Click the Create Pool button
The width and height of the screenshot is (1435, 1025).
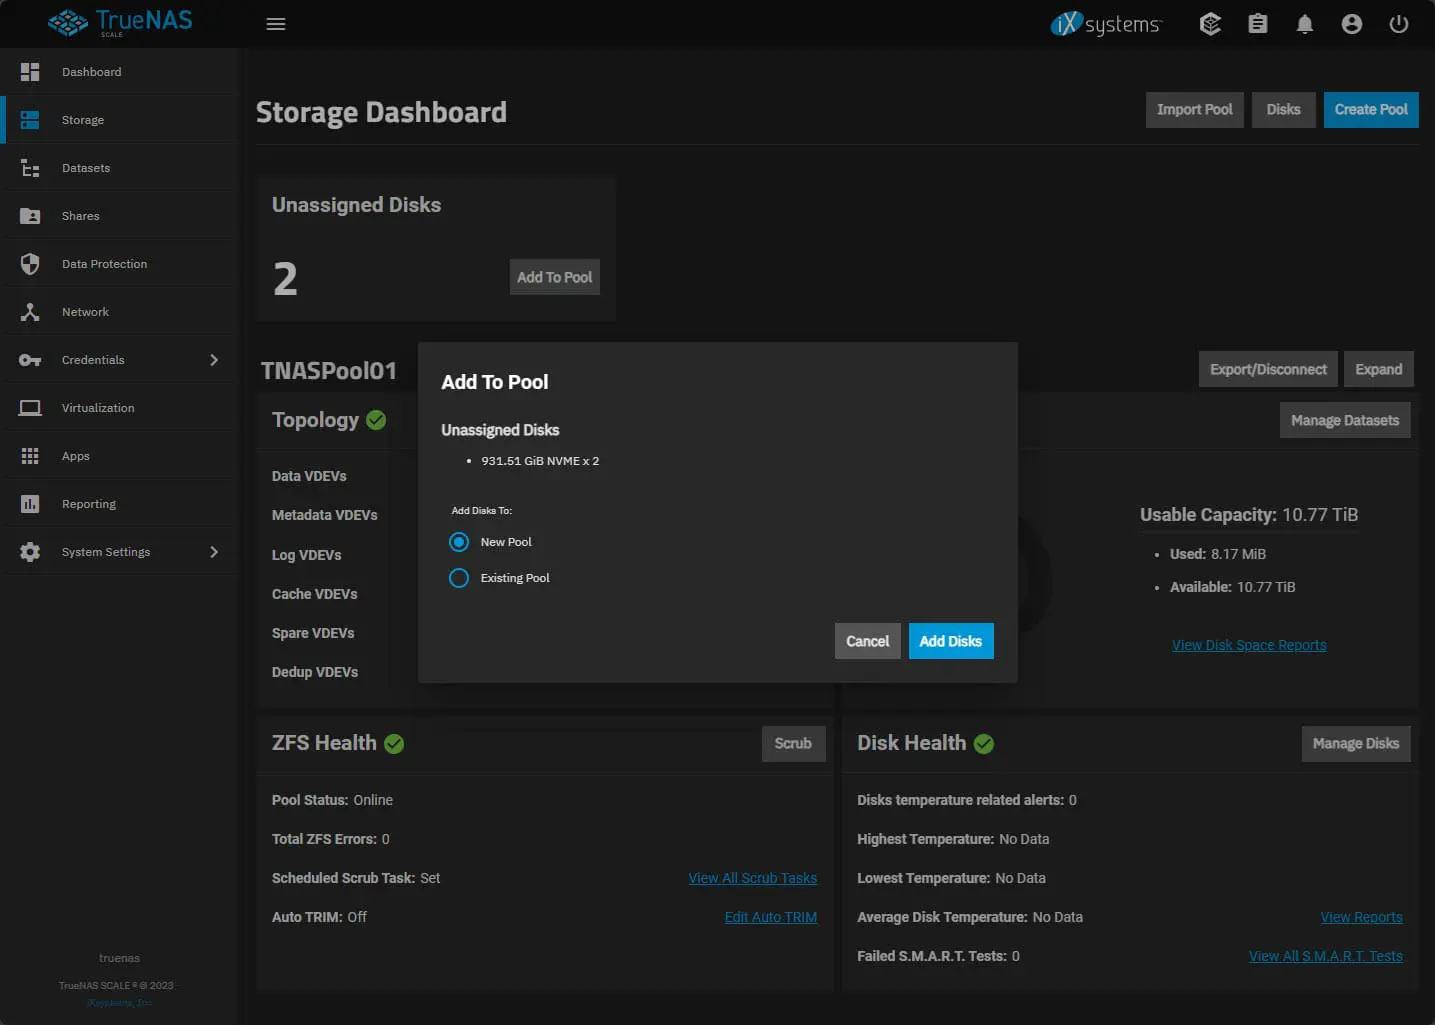coord(1370,110)
